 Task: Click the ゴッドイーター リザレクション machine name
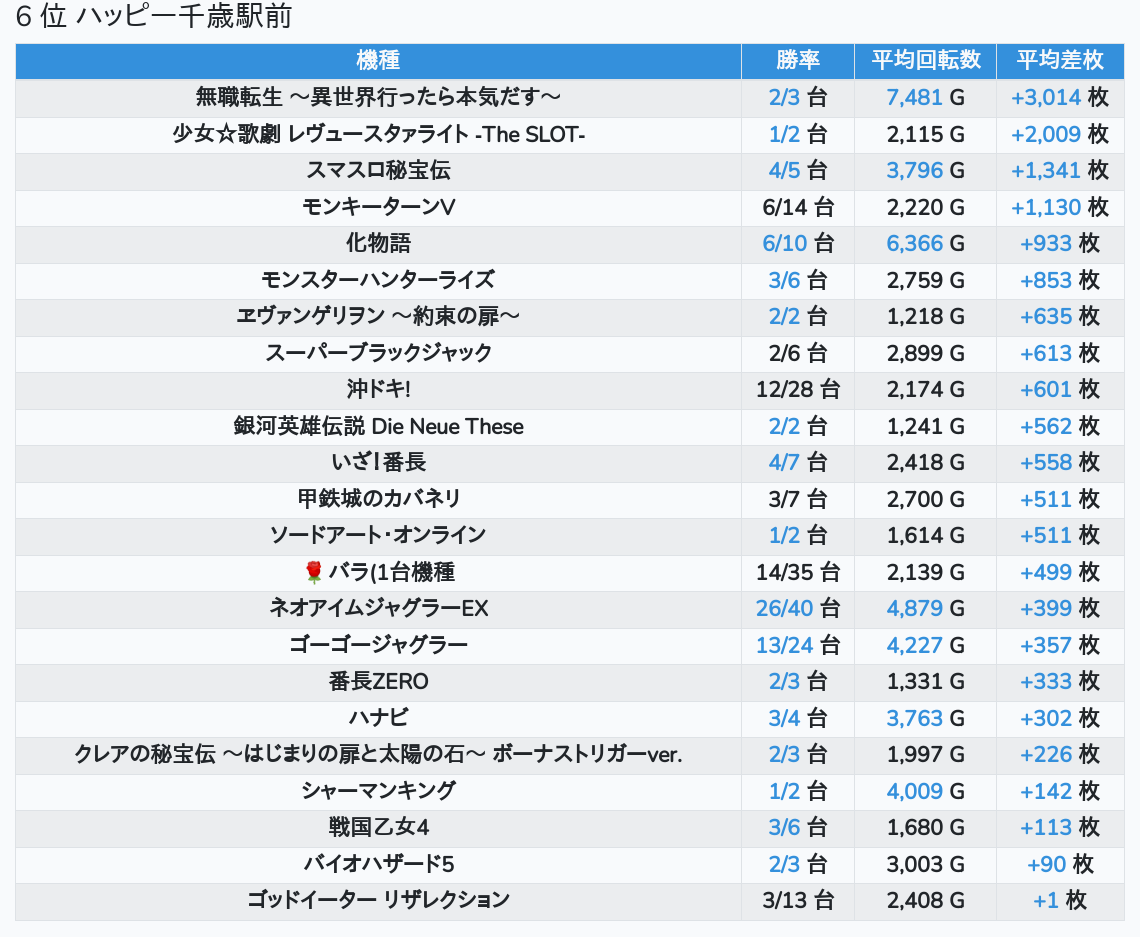378,900
